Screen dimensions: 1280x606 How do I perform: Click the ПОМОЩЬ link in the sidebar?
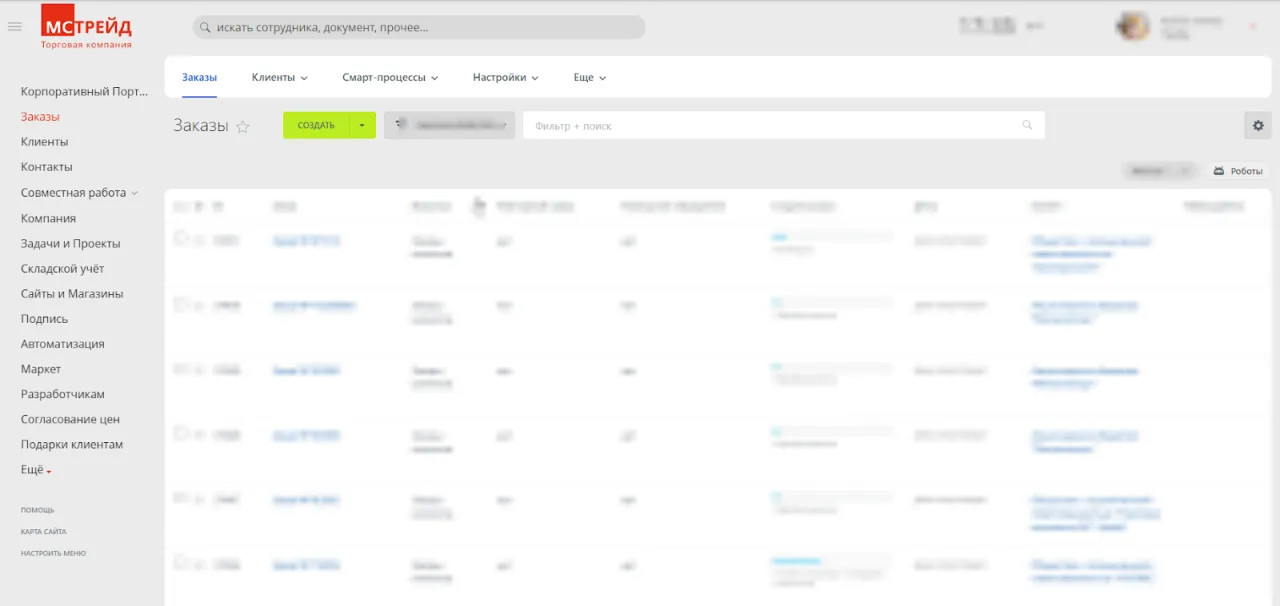[38, 510]
